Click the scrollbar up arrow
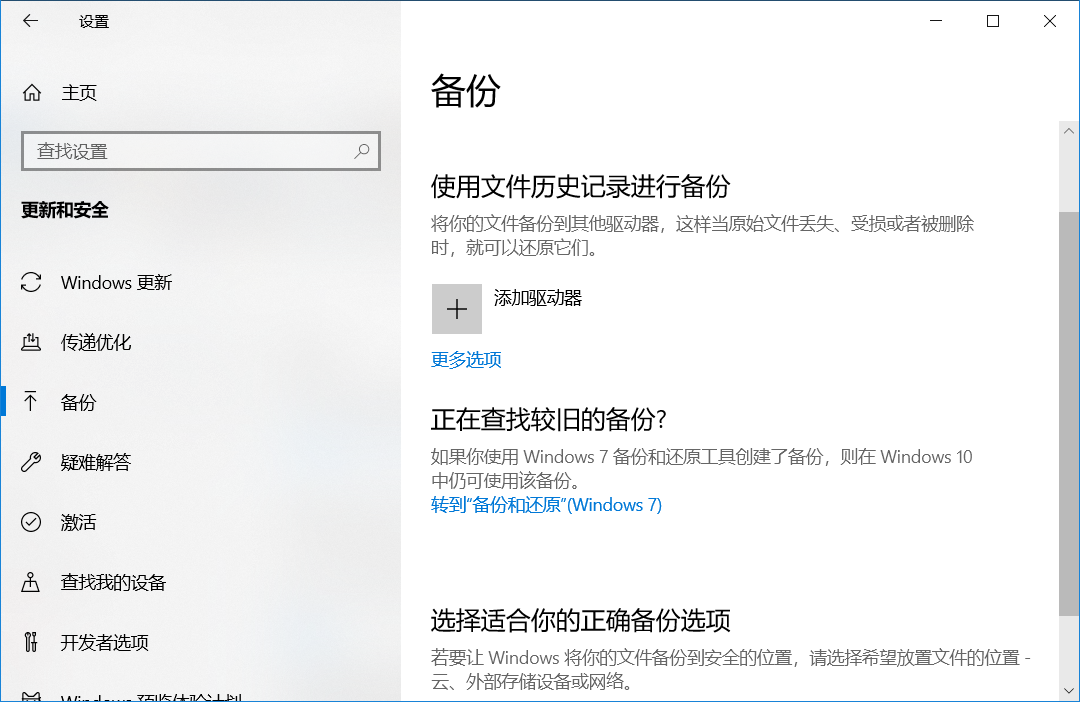The height and width of the screenshot is (702, 1080). point(1069,131)
